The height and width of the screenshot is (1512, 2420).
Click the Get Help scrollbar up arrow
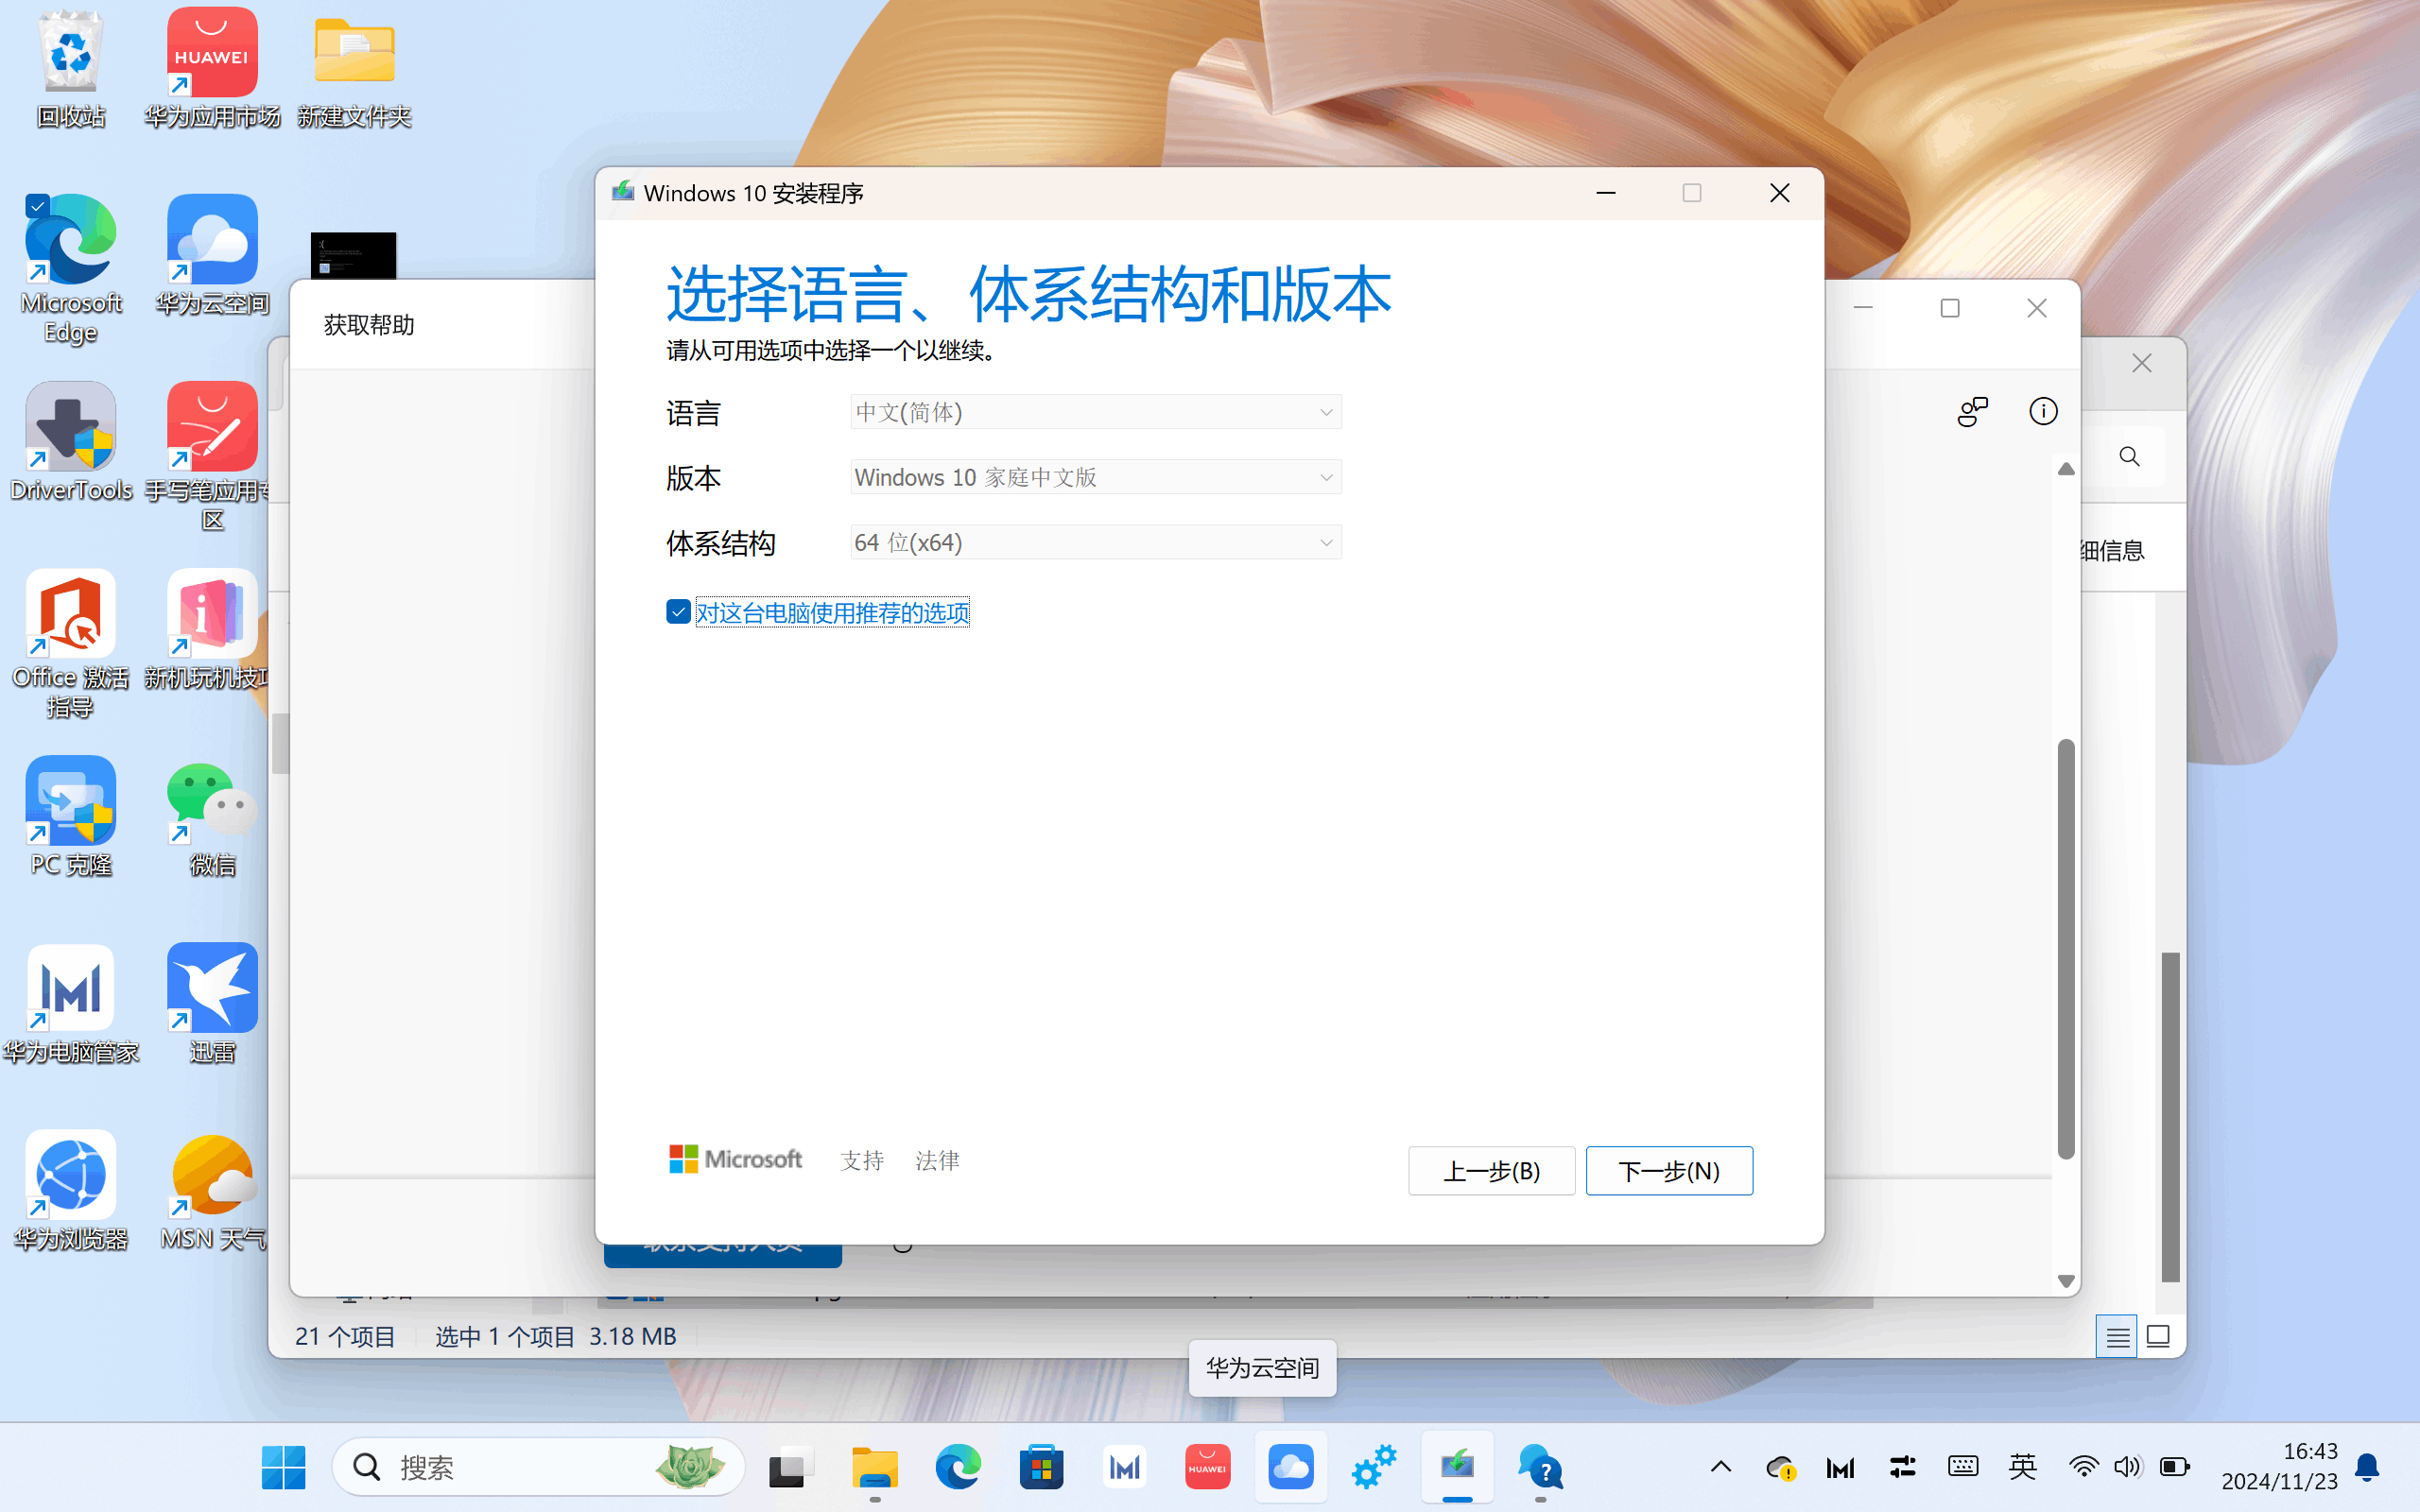point(2066,469)
